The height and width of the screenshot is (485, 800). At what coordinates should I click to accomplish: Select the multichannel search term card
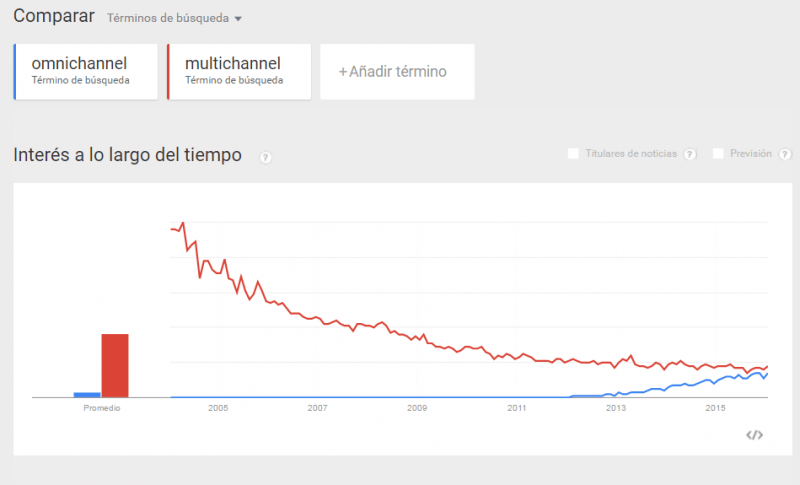pyautogui.click(x=240, y=71)
